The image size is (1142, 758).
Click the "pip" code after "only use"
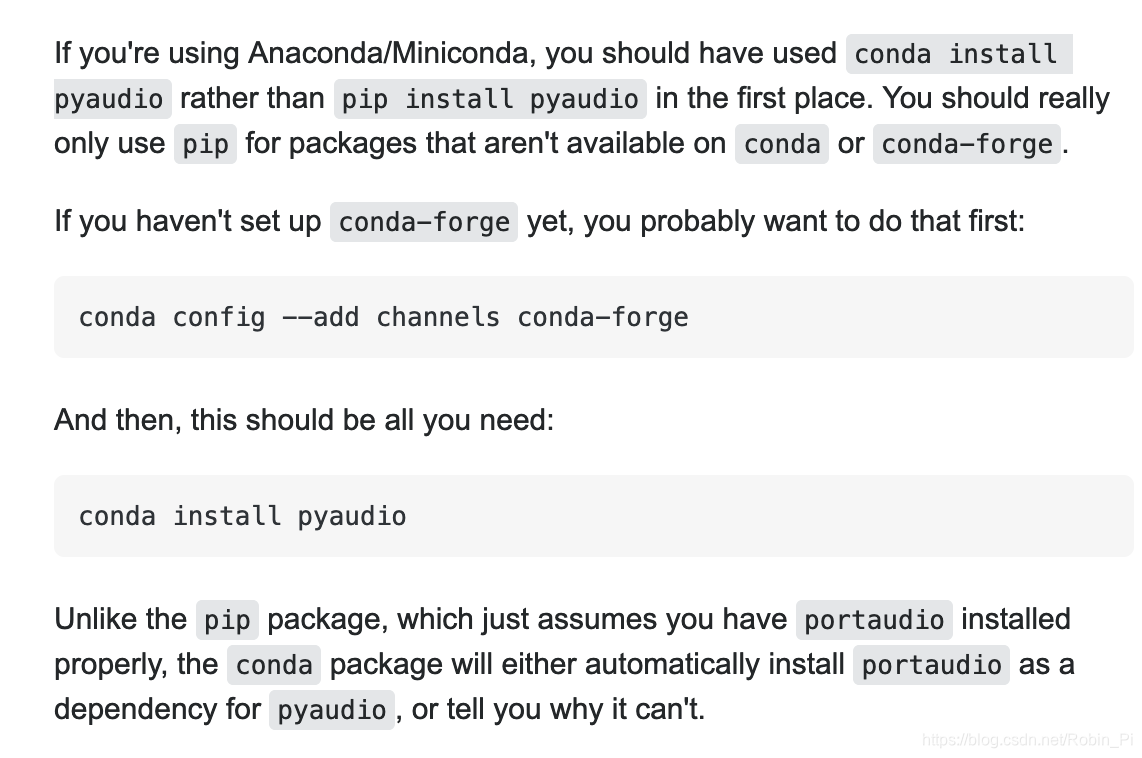205,144
